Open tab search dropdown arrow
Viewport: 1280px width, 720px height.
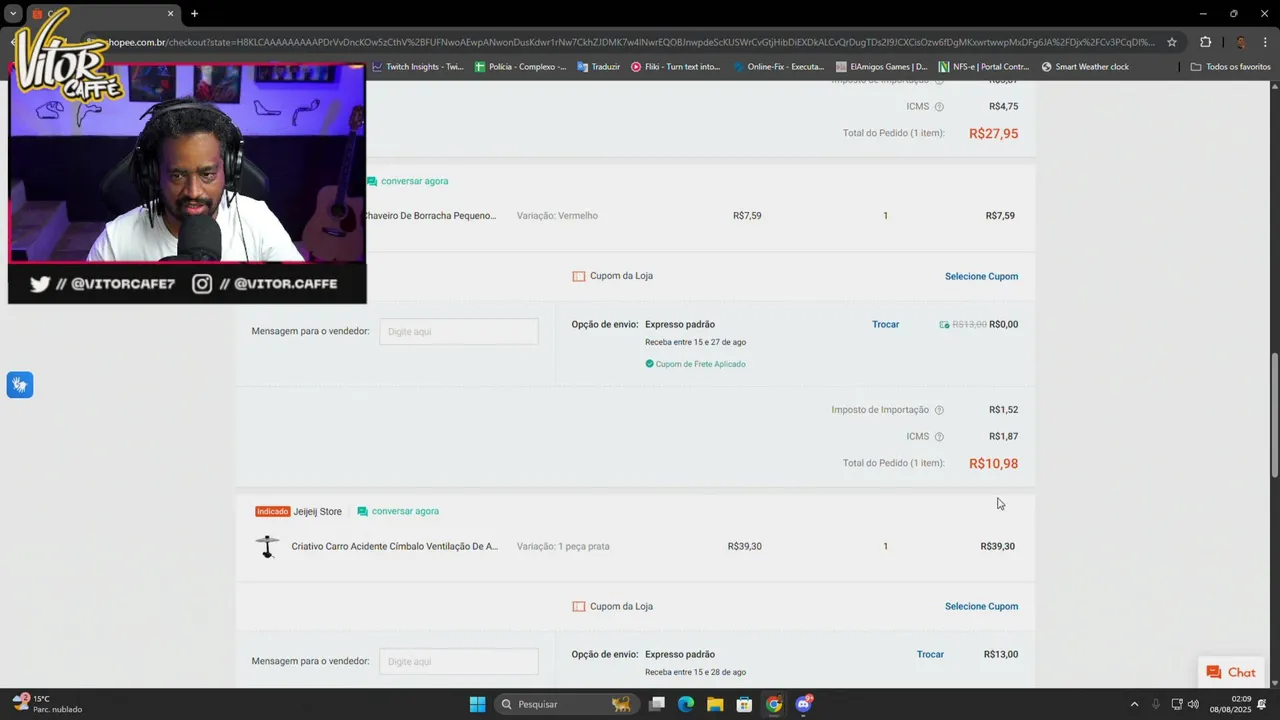13,14
